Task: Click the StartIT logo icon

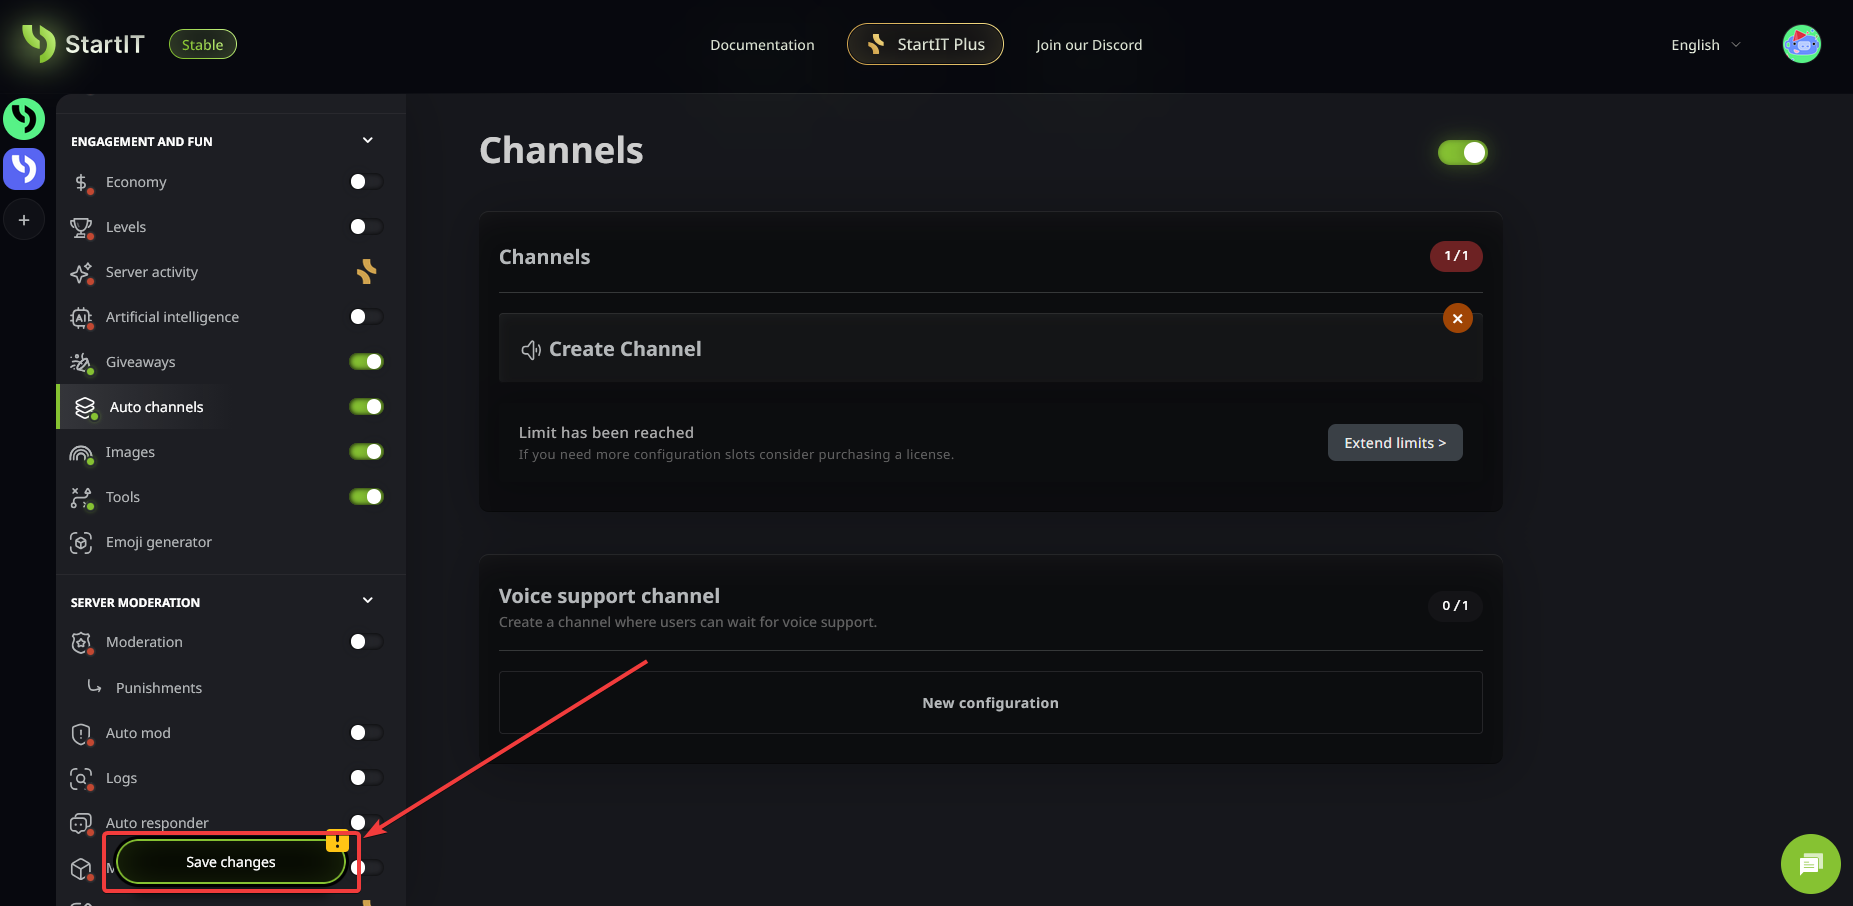Action: (x=40, y=43)
